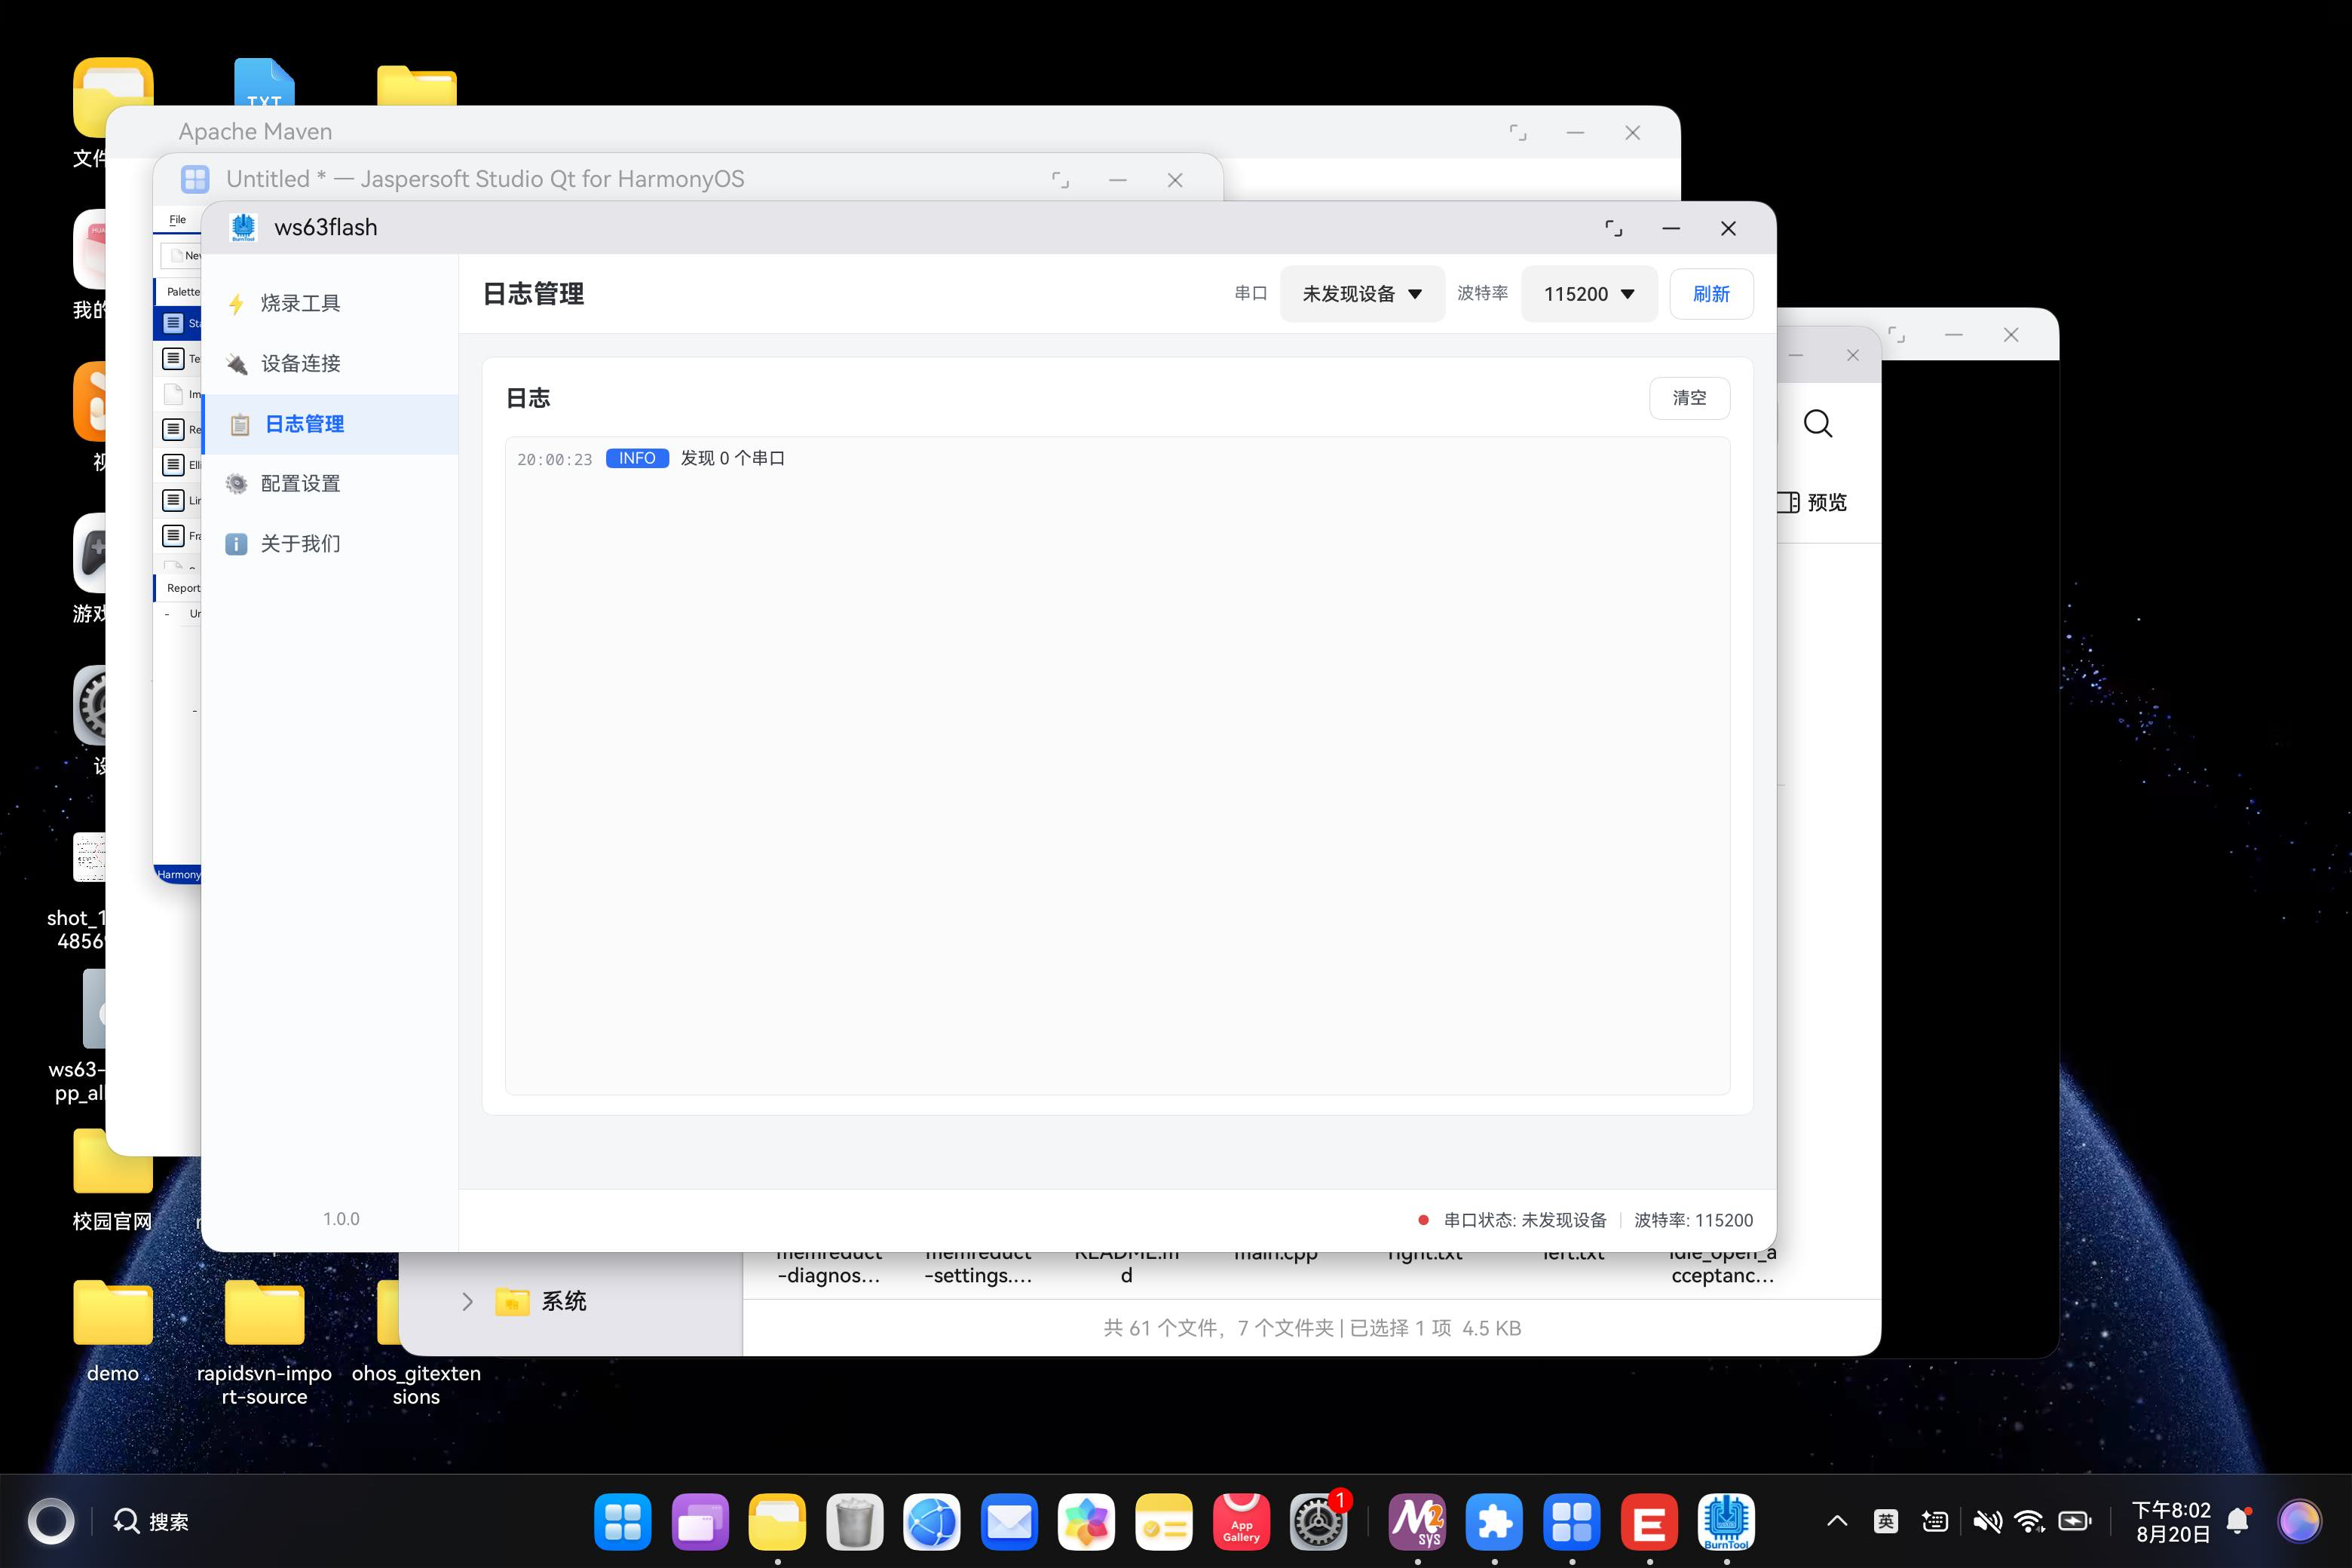This screenshot has width=2352, height=1568.
Task: Click the BurnTool icon in the dock
Action: point(1726,1522)
